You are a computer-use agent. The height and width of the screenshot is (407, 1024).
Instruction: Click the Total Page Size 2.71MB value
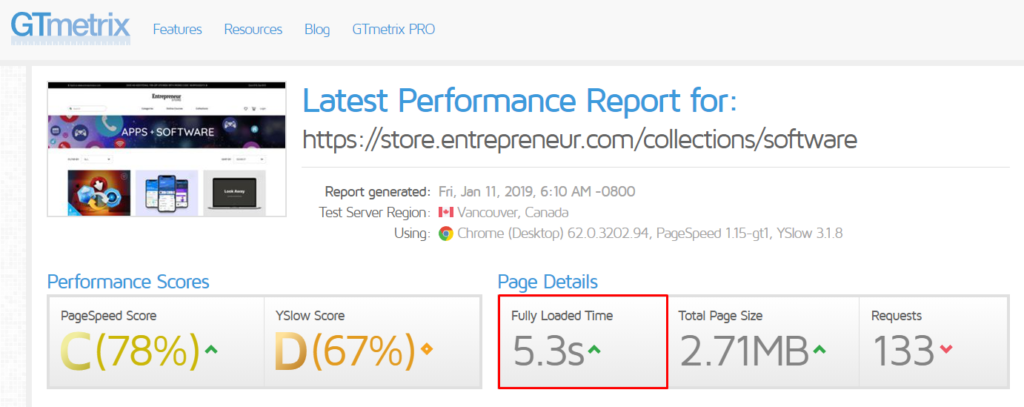tap(744, 351)
